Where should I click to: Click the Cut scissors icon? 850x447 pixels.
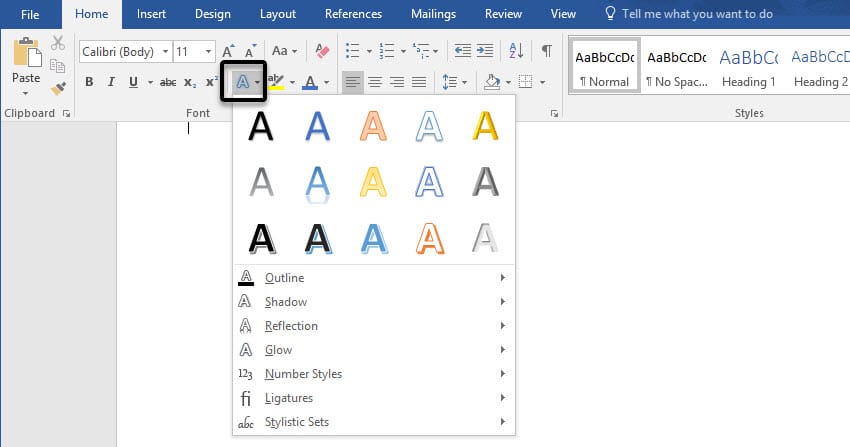click(x=58, y=43)
